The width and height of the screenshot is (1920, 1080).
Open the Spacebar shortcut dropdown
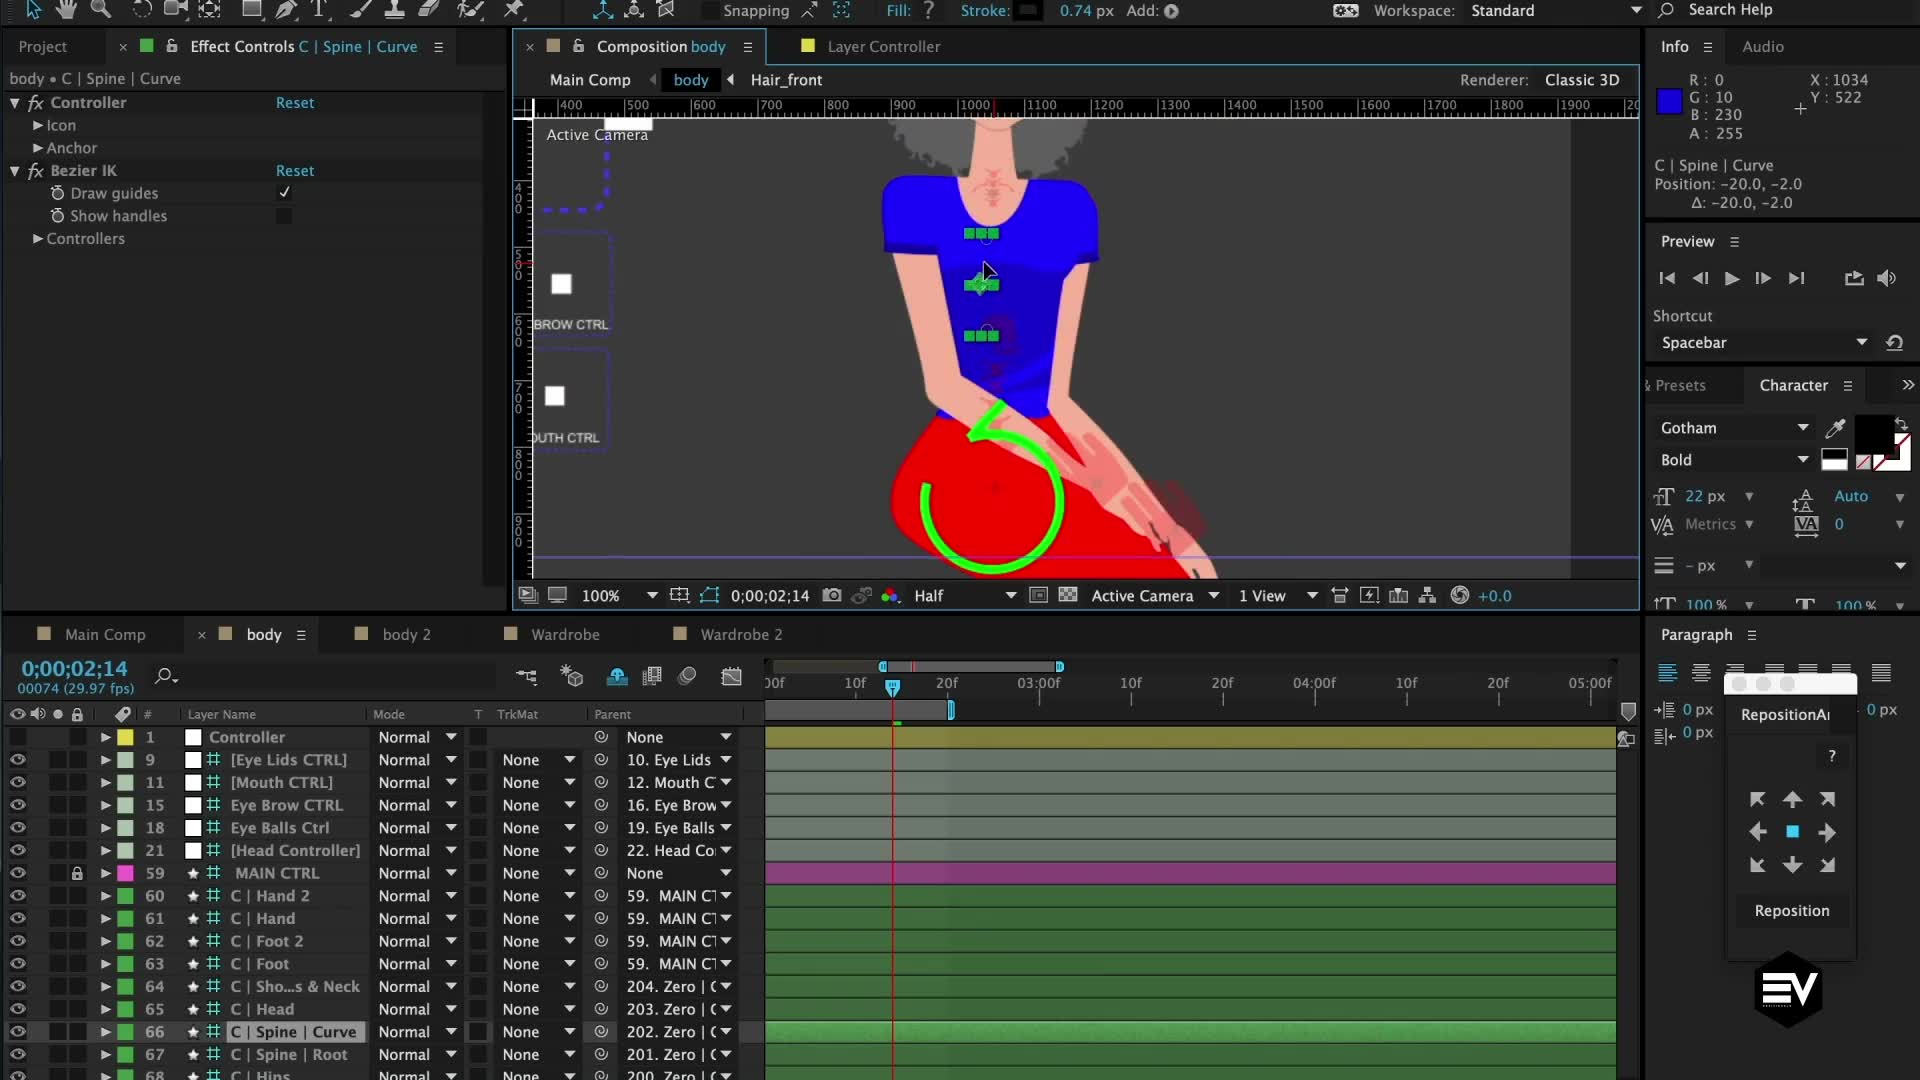click(x=1763, y=342)
